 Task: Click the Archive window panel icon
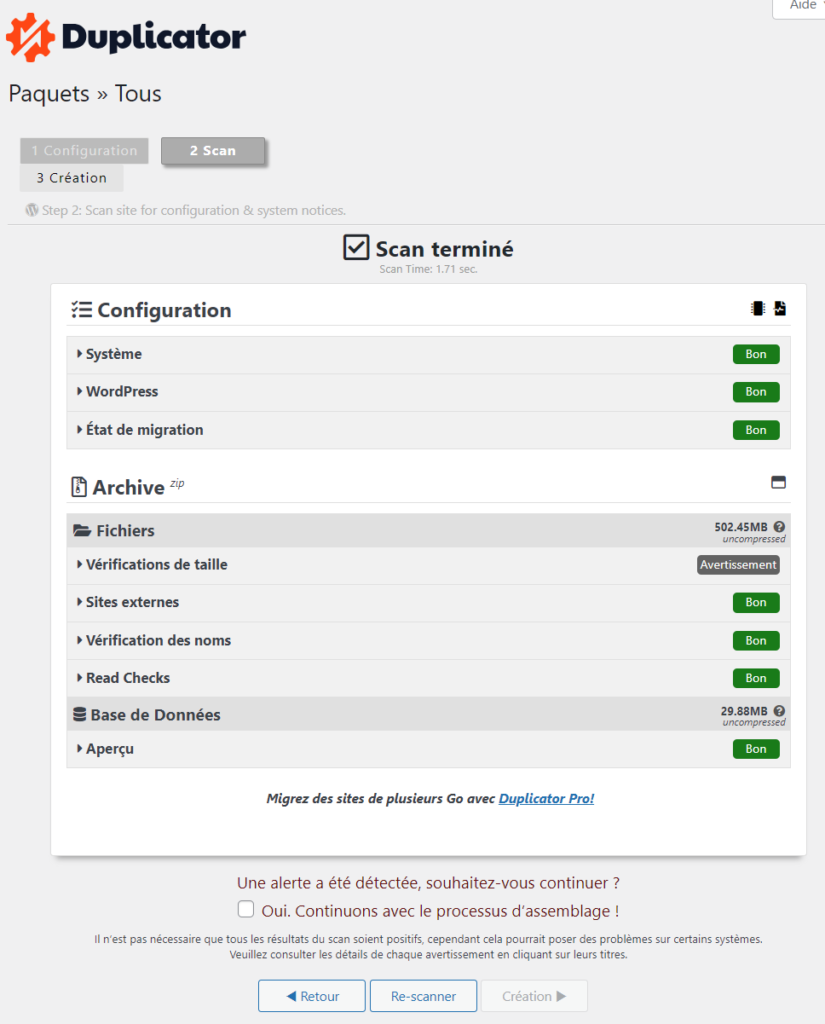(778, 483)
